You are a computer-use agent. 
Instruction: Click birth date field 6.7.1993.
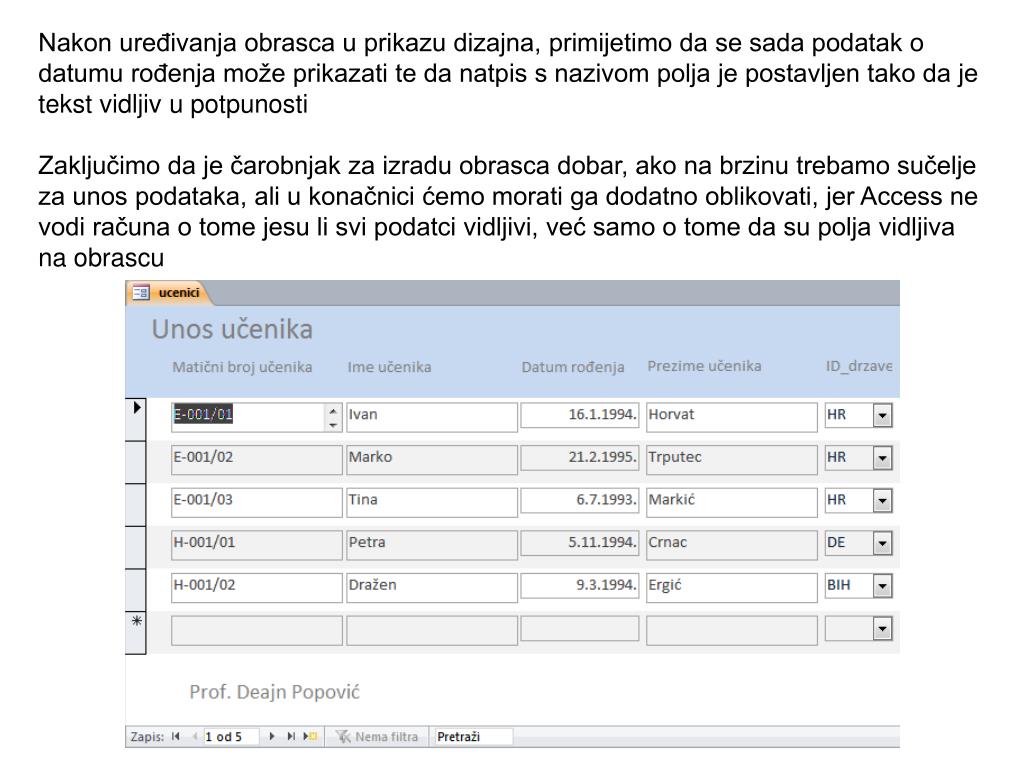click(x=580, y=500)
